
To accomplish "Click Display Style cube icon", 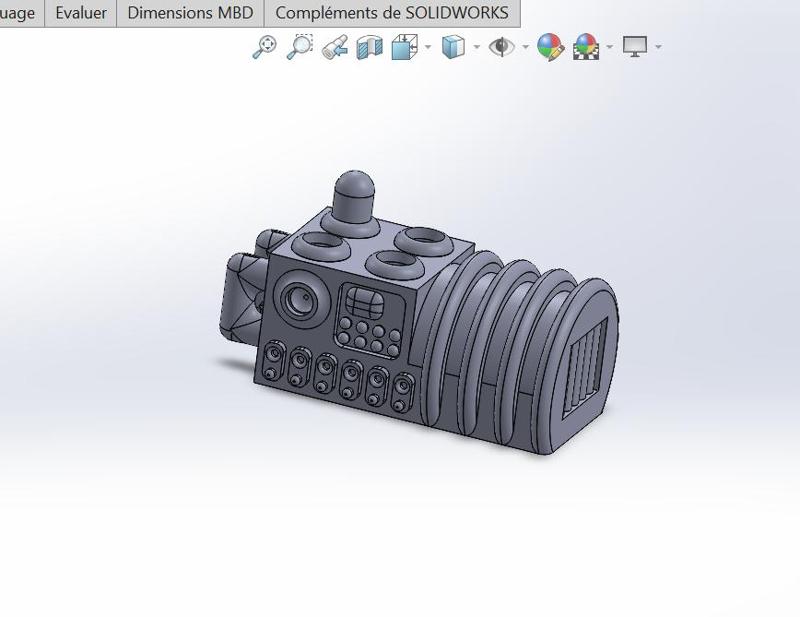I will [x=453, y=47].
